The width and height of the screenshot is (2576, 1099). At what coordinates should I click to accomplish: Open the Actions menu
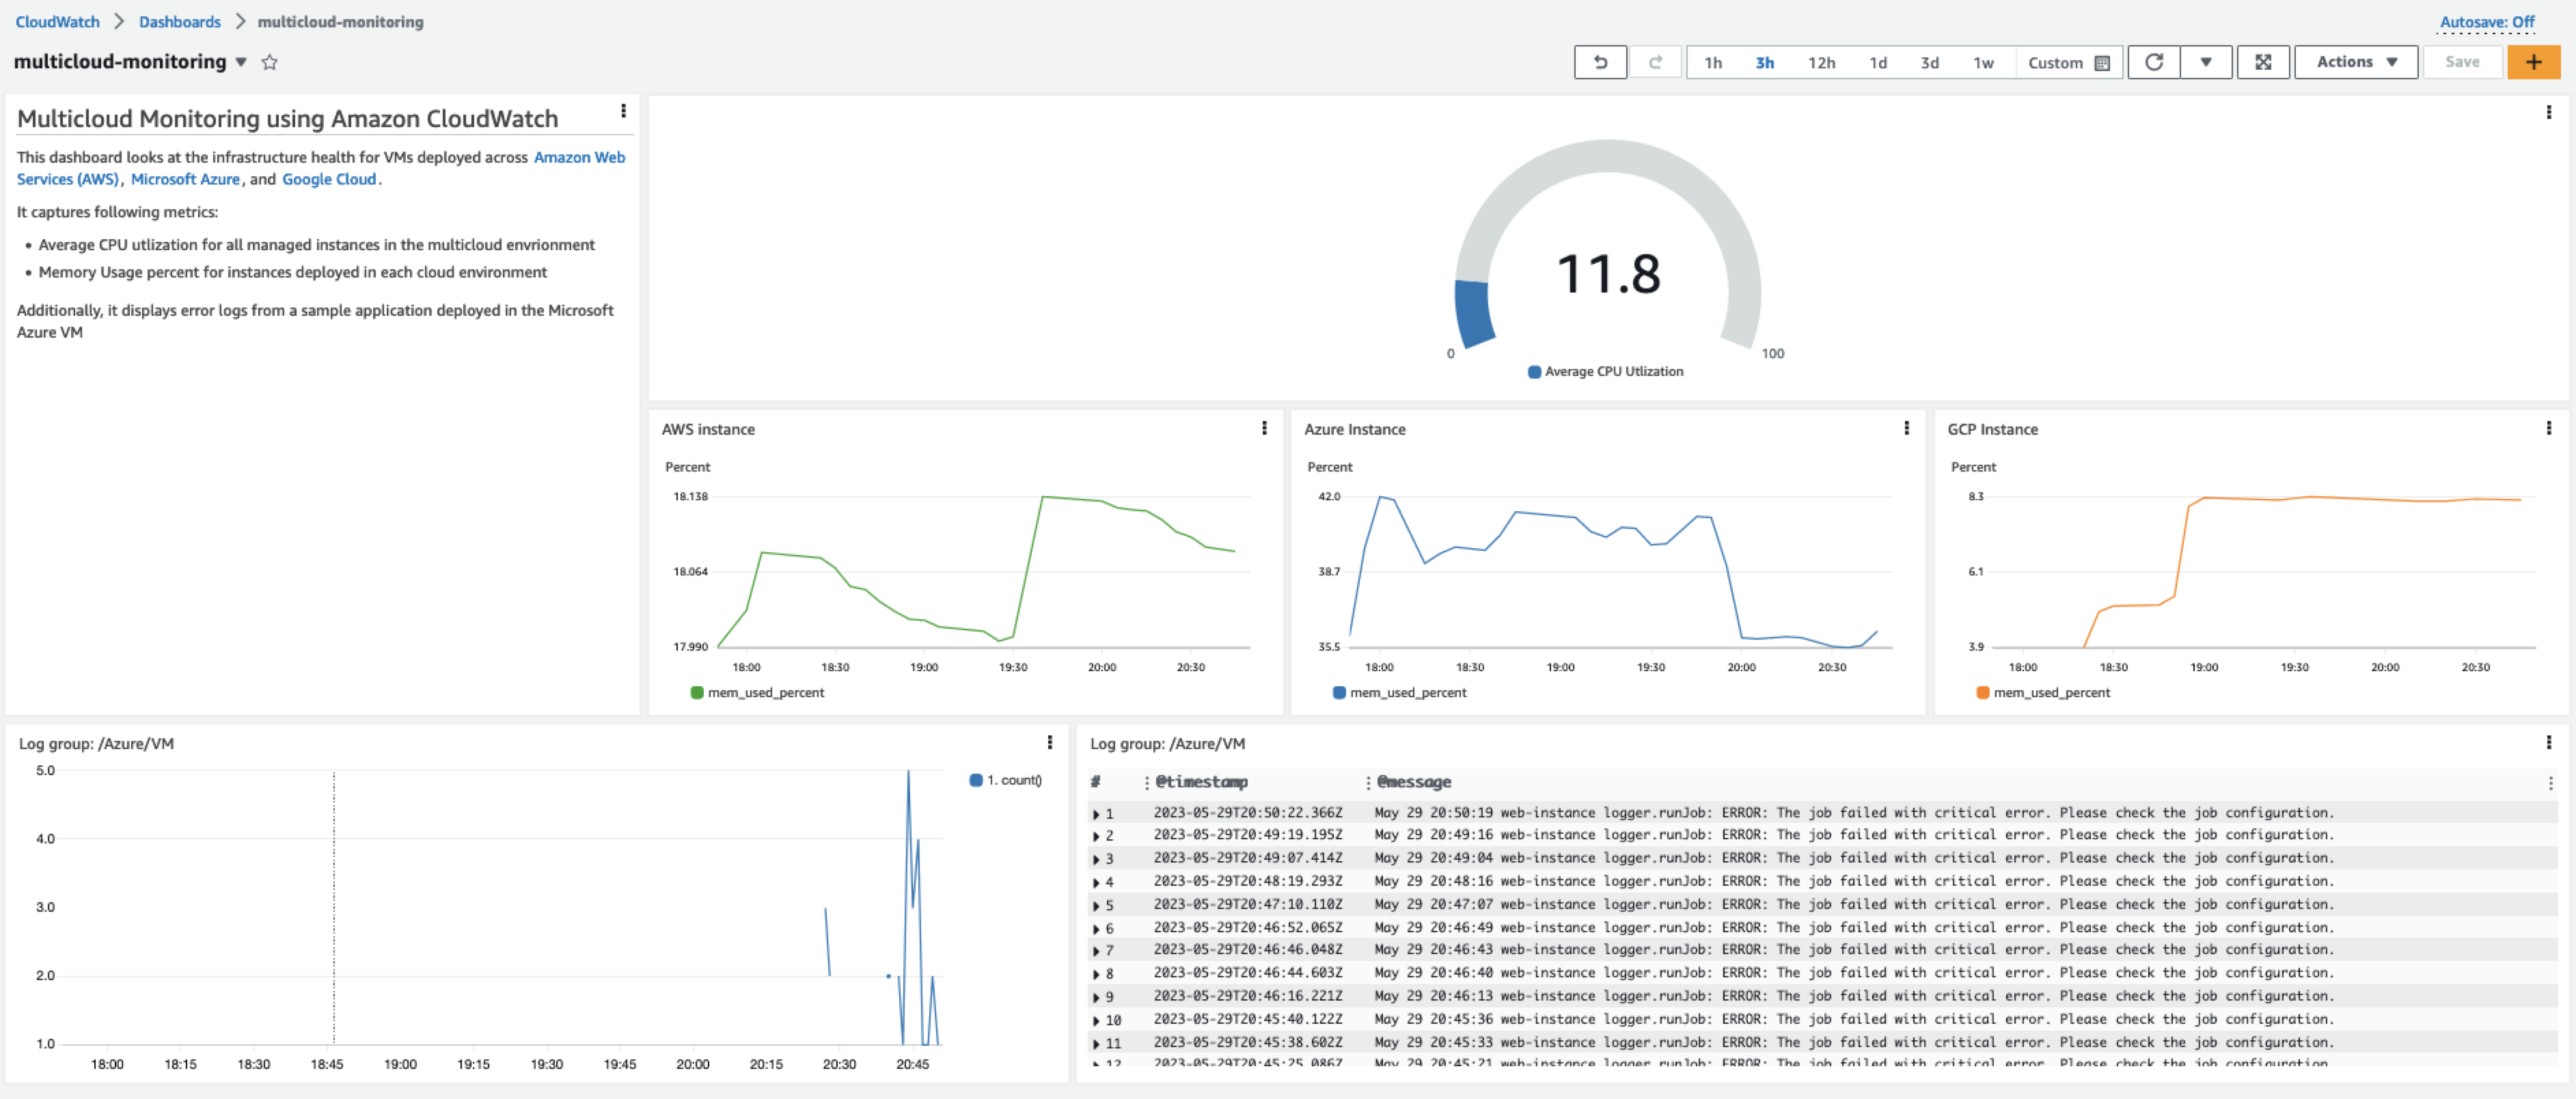(2355, 61)
